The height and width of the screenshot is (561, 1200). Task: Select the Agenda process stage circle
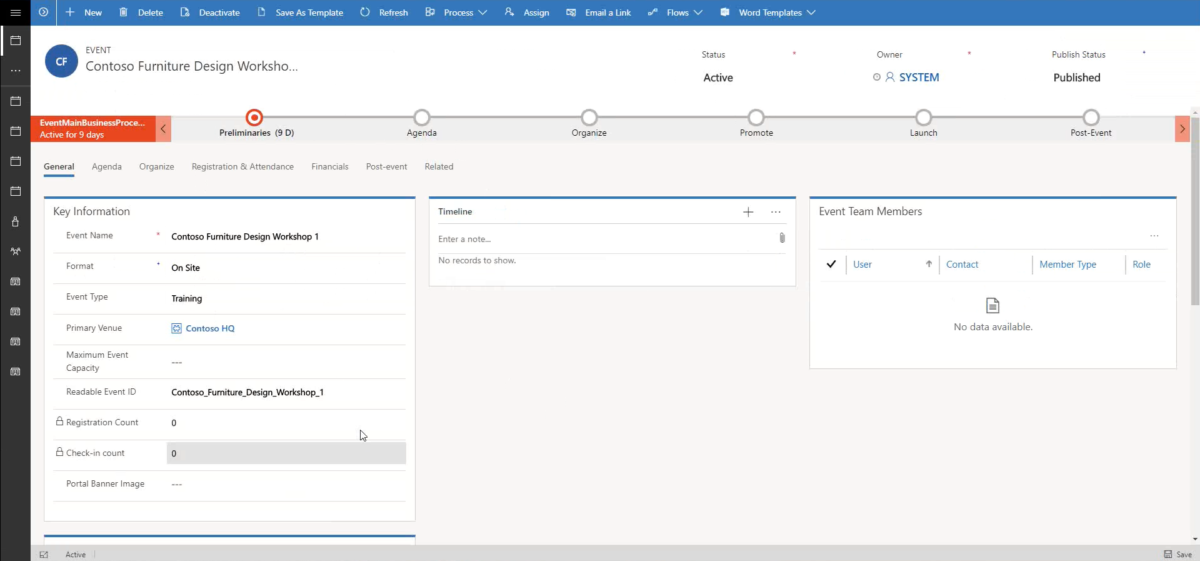[x=421, y=118]
